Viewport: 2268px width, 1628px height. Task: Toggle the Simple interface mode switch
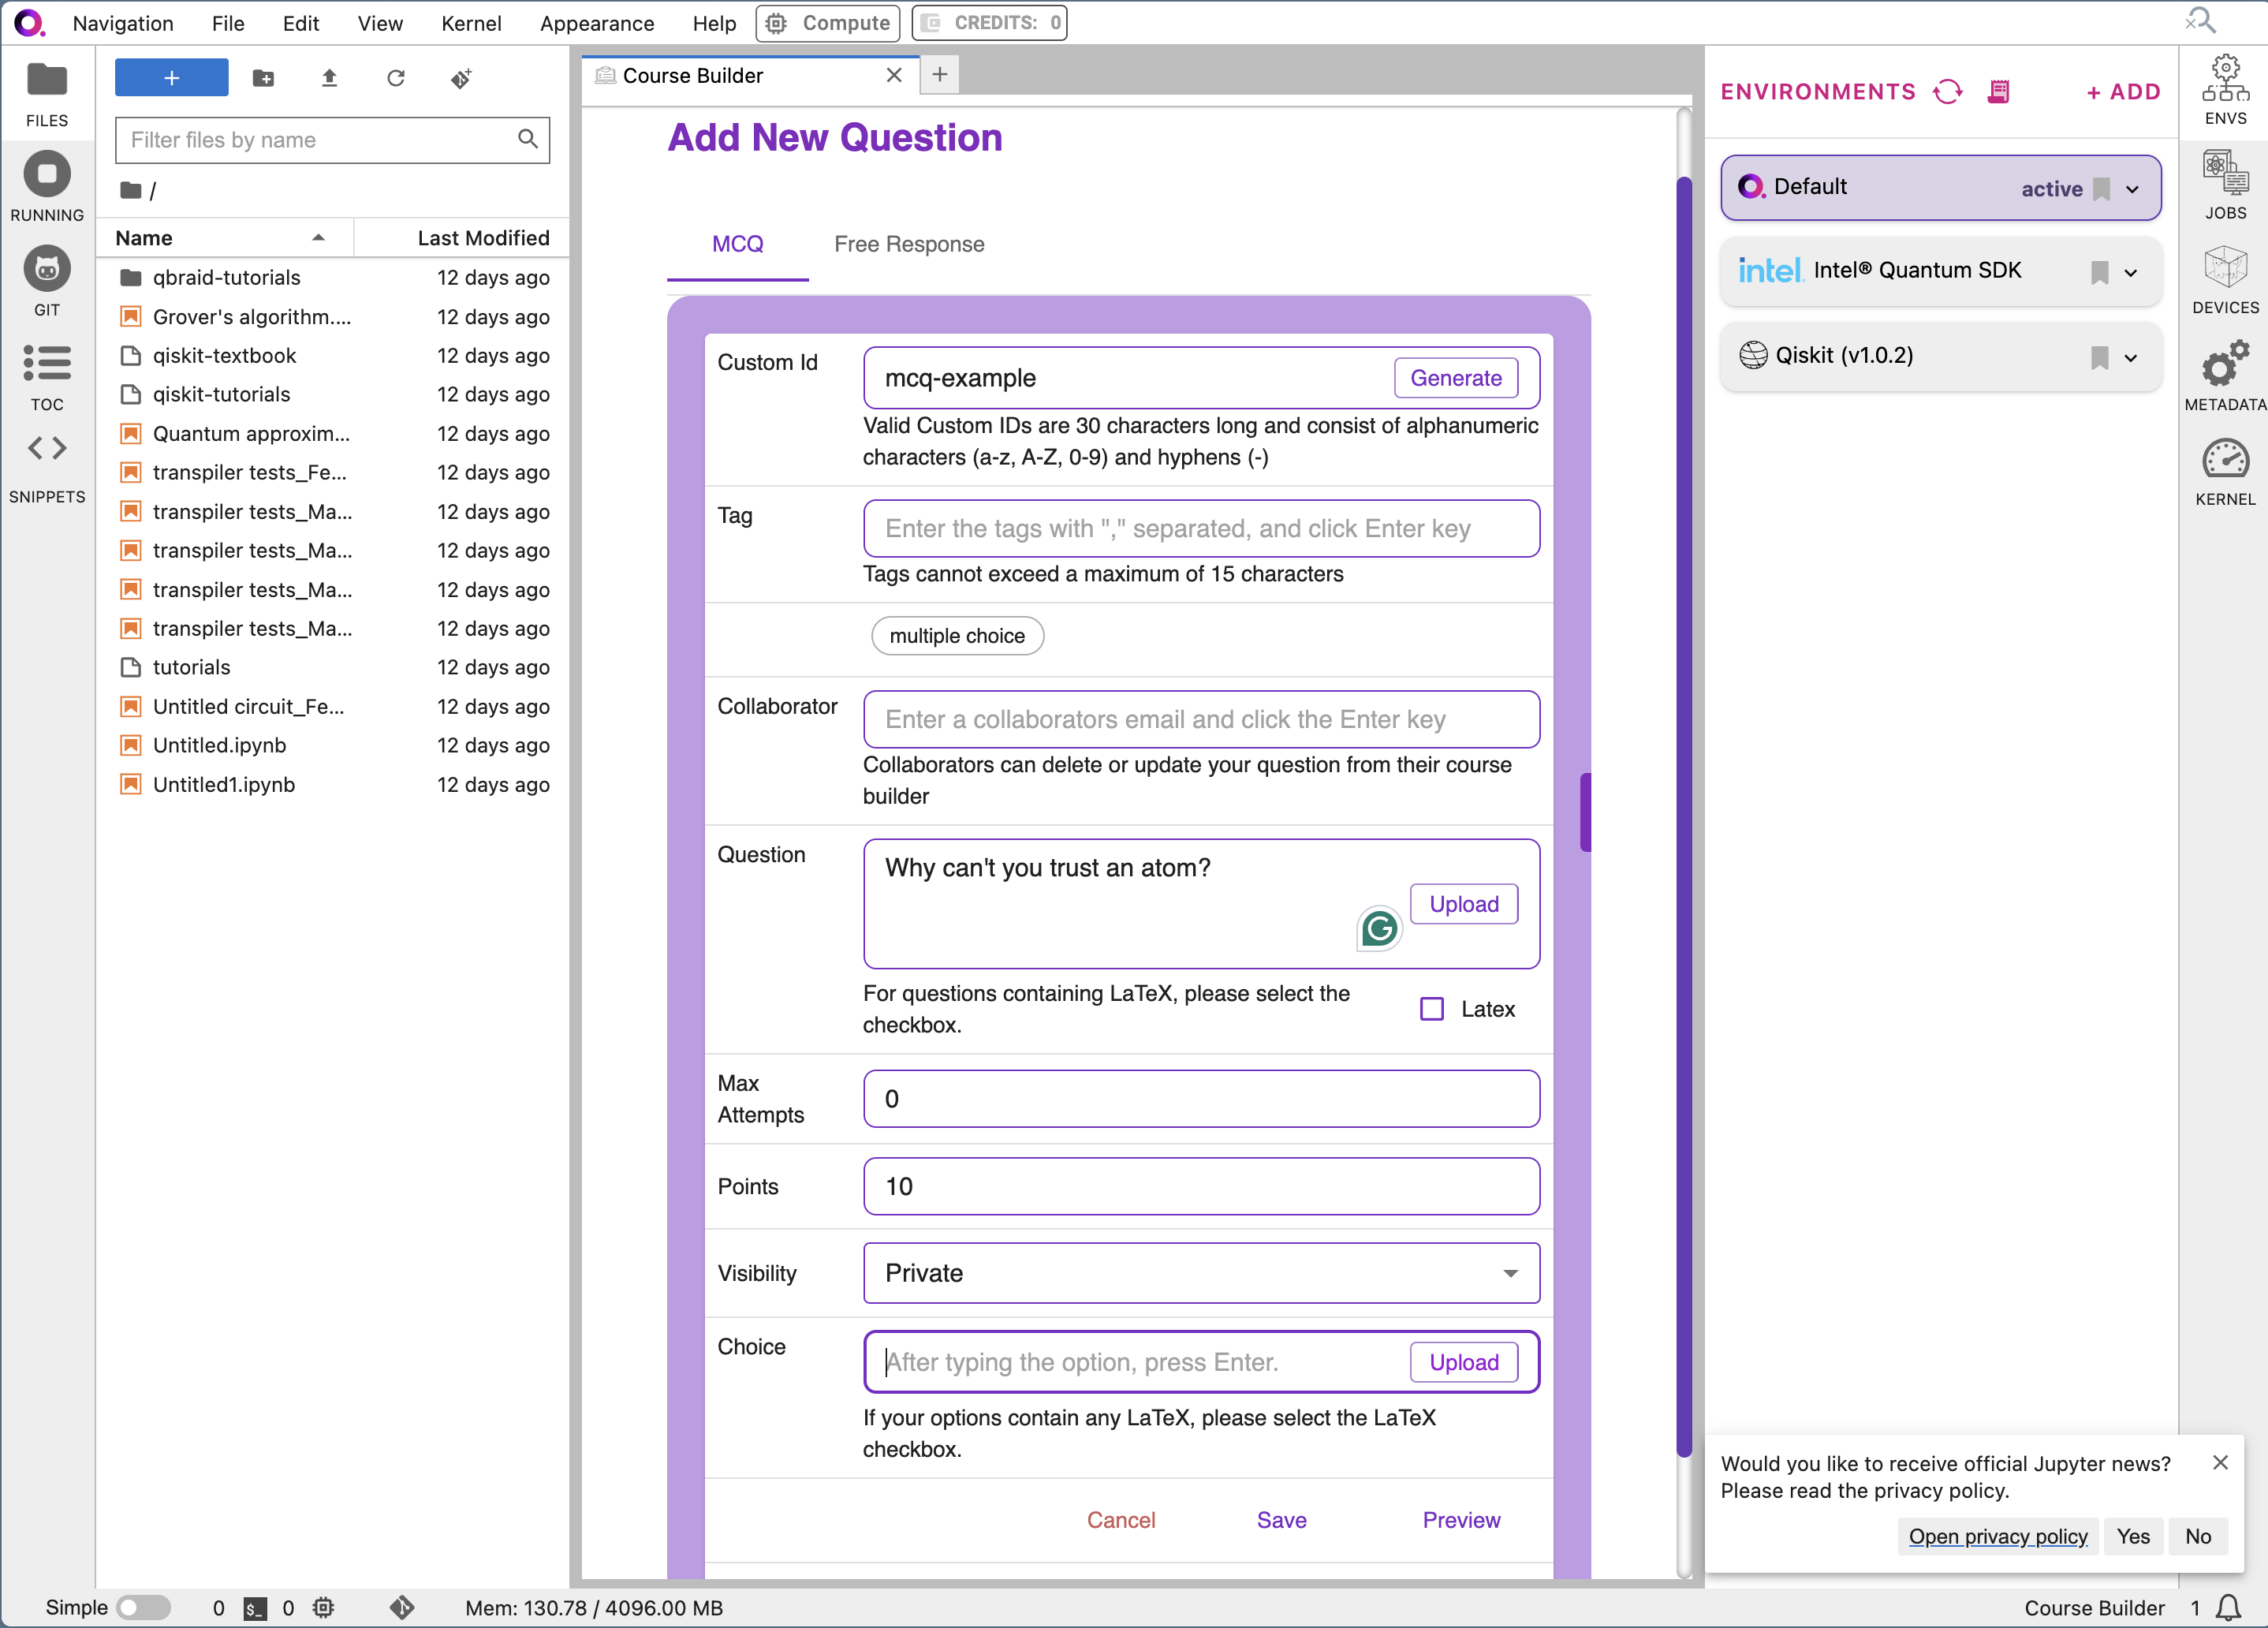[144, 1608]
